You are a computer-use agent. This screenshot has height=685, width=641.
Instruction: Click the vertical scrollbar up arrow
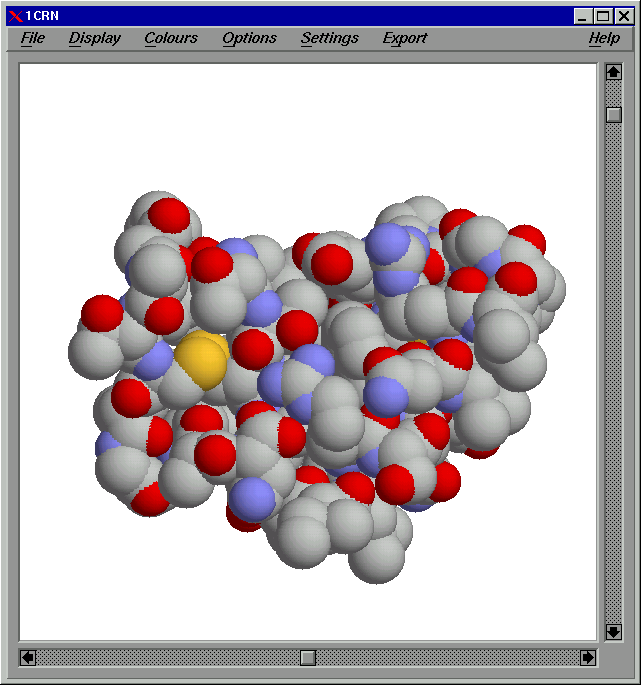[613, 72]
